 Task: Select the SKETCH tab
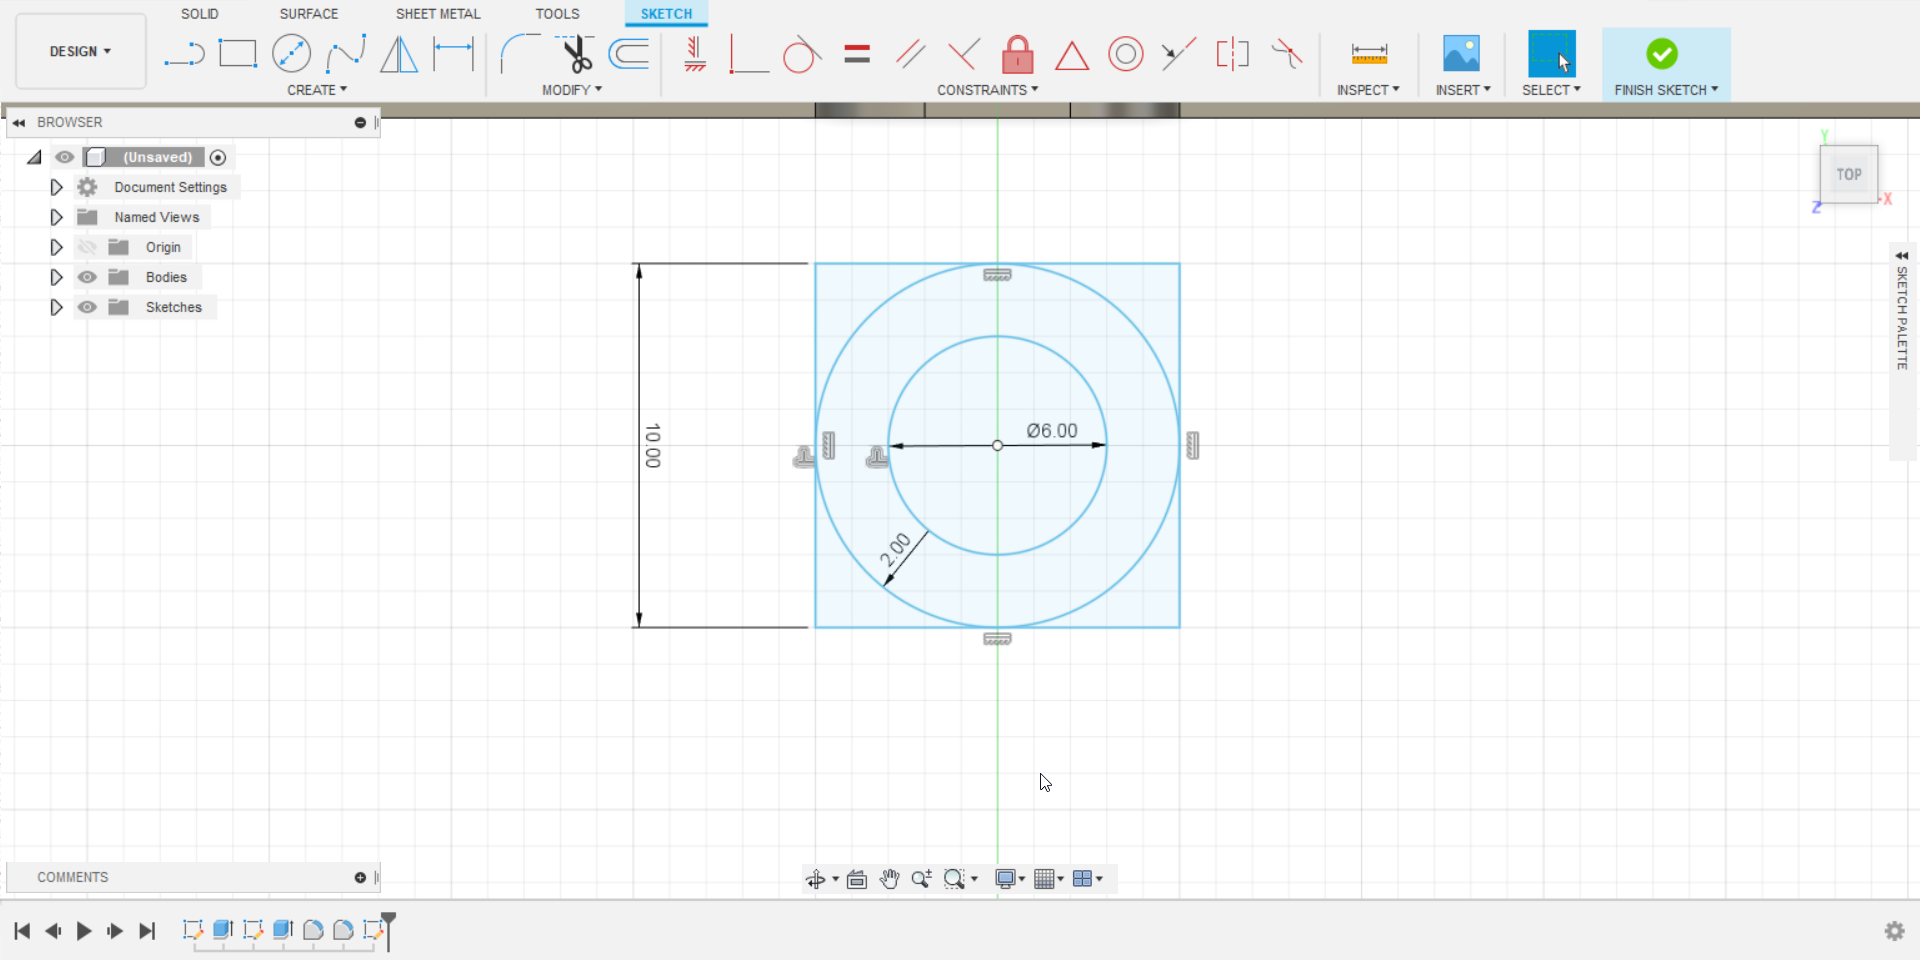coord(666,14)
